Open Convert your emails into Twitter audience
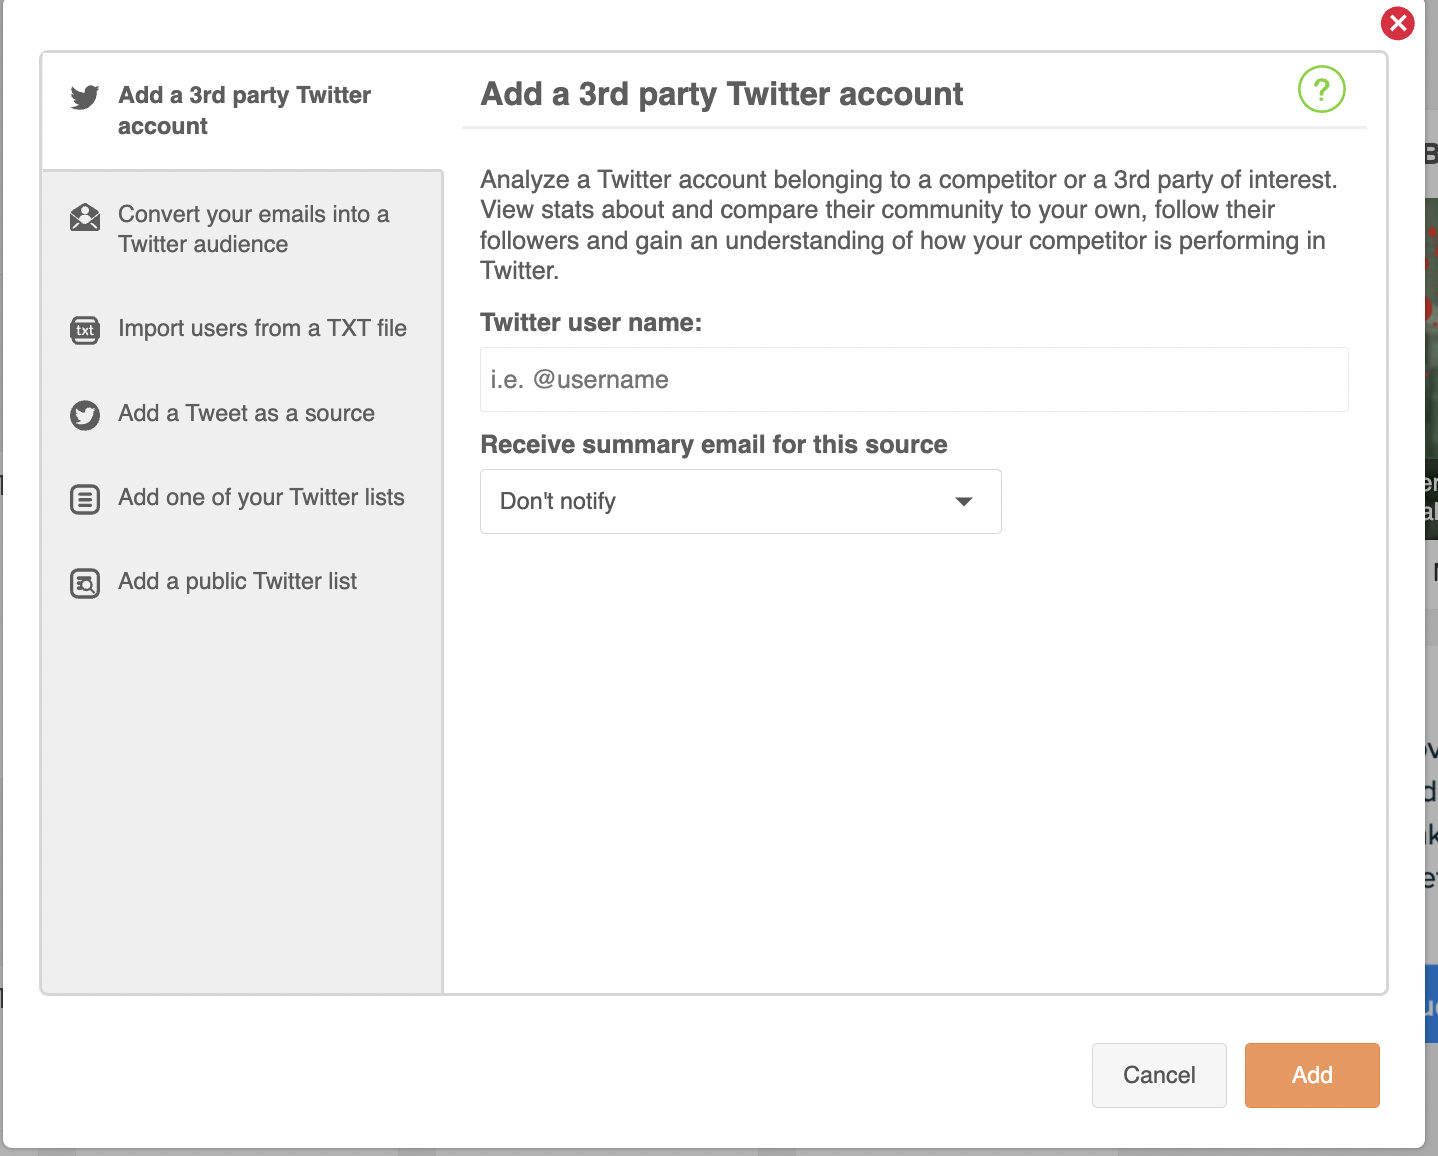This screenshot has width=1438, height=1156. (x=242, y=229)
